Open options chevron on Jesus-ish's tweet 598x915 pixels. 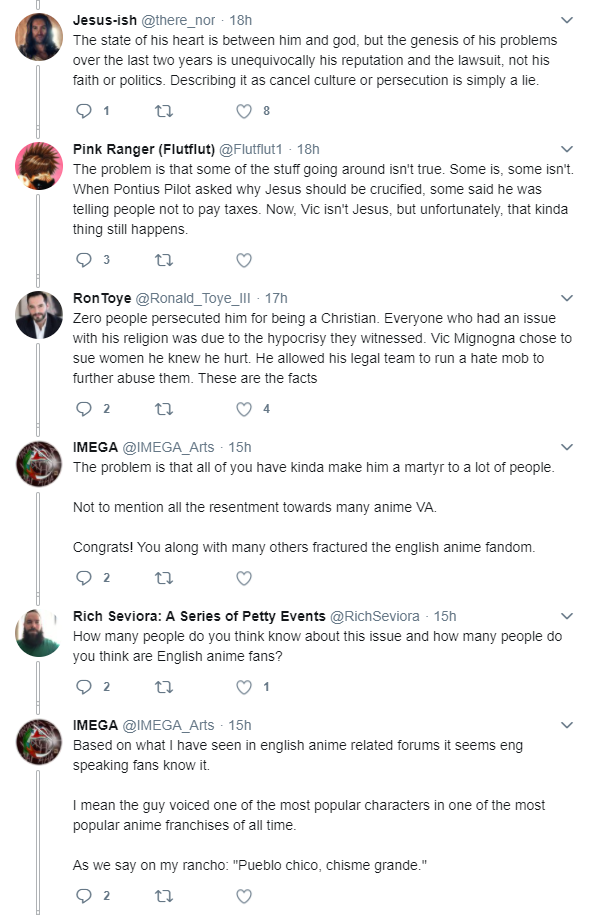coord(567,20)
